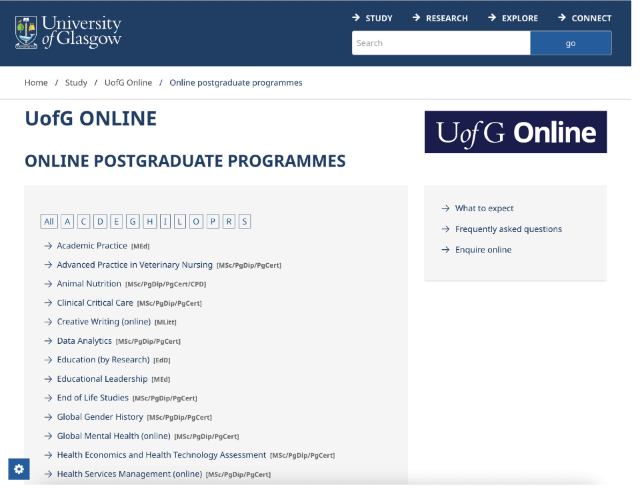Screen dimensions: 640x491
Task: Filter programmes by letter R
Action: 229,222
